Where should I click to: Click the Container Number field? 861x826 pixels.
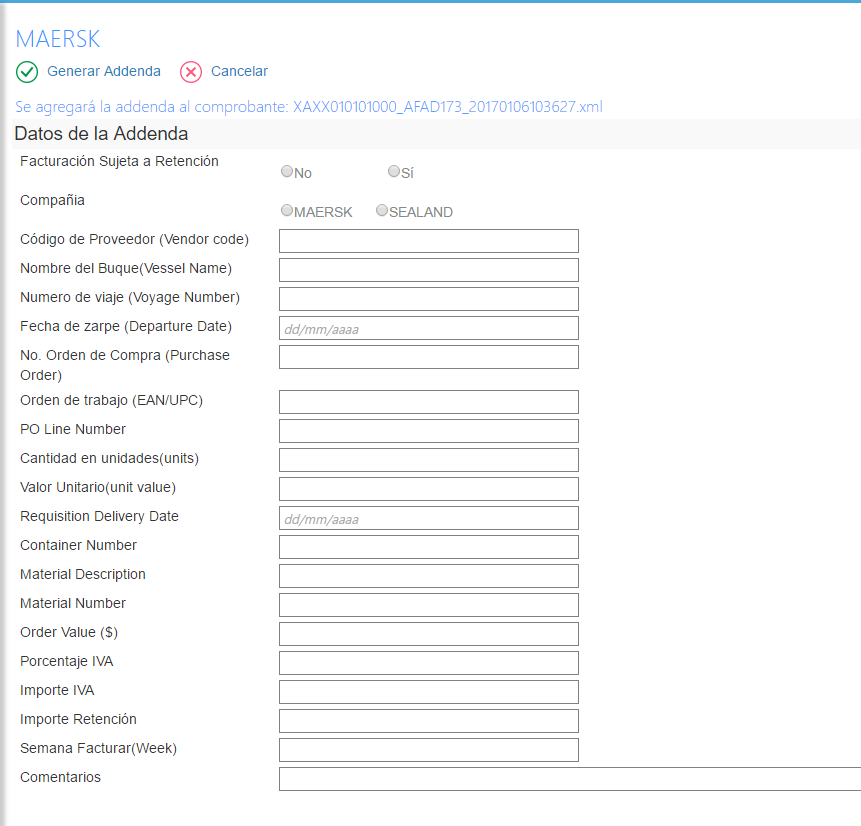[x=429, y=547]
